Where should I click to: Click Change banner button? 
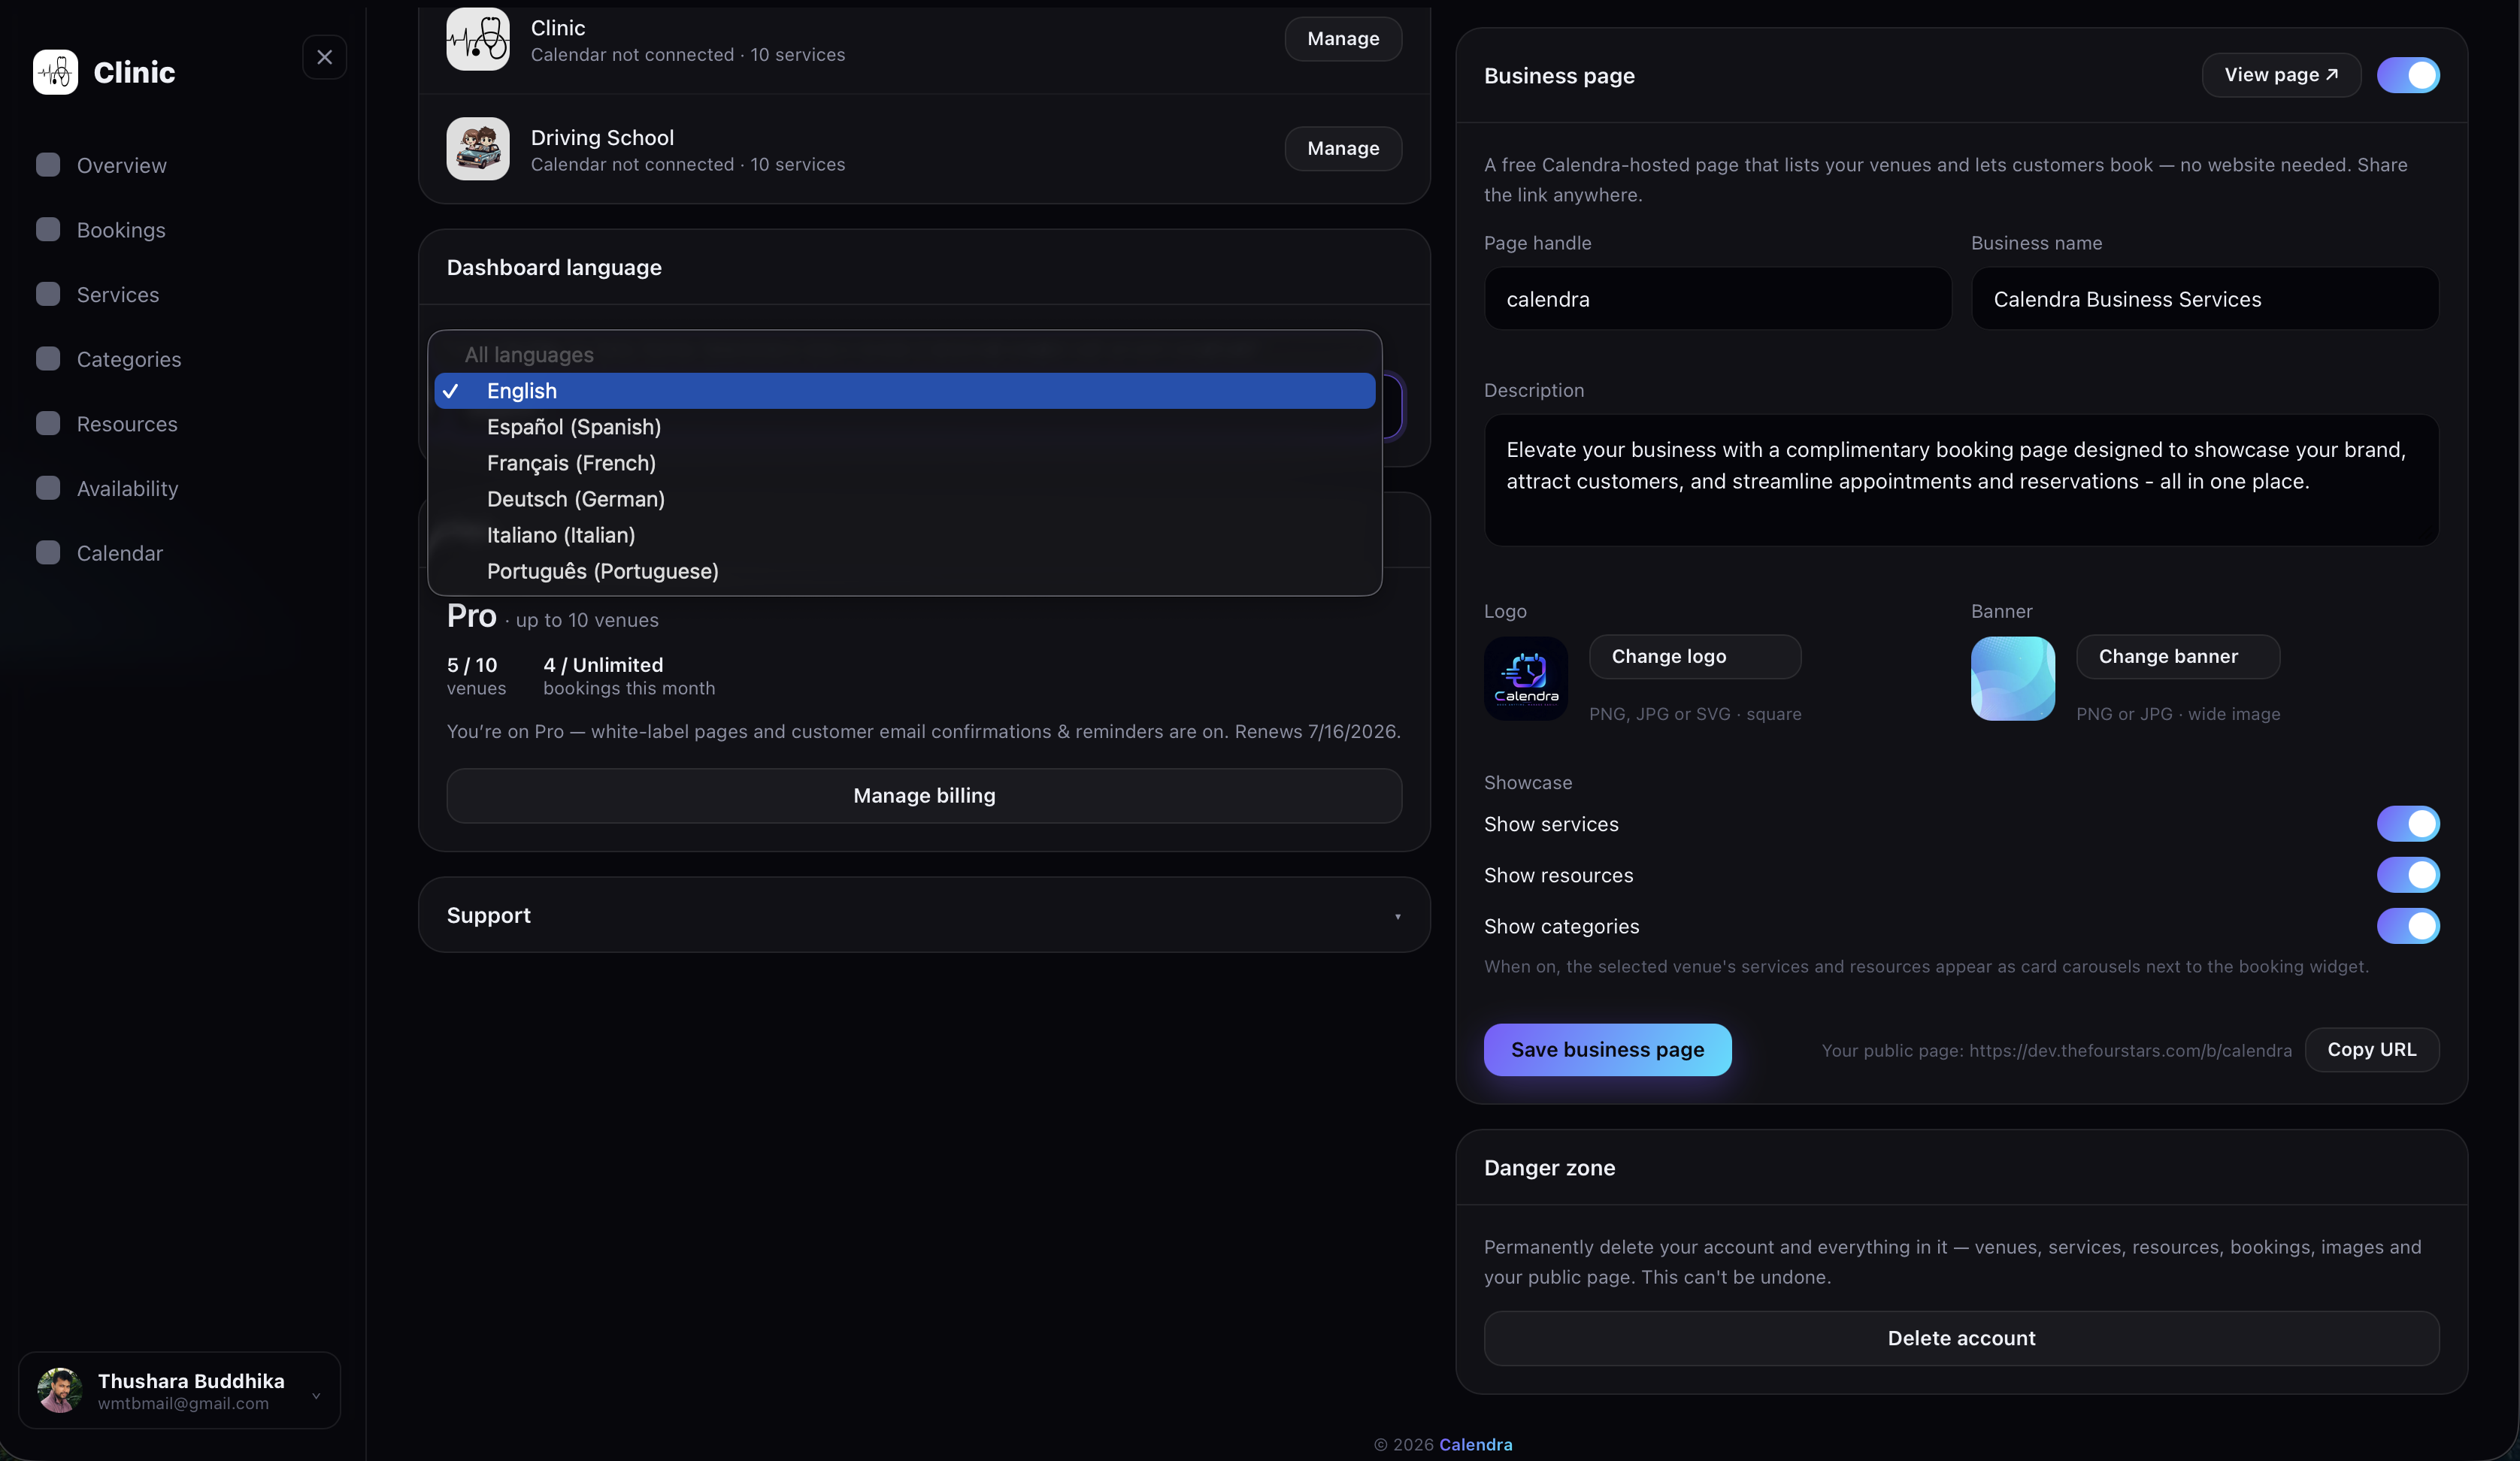(x=2178, y=657)
